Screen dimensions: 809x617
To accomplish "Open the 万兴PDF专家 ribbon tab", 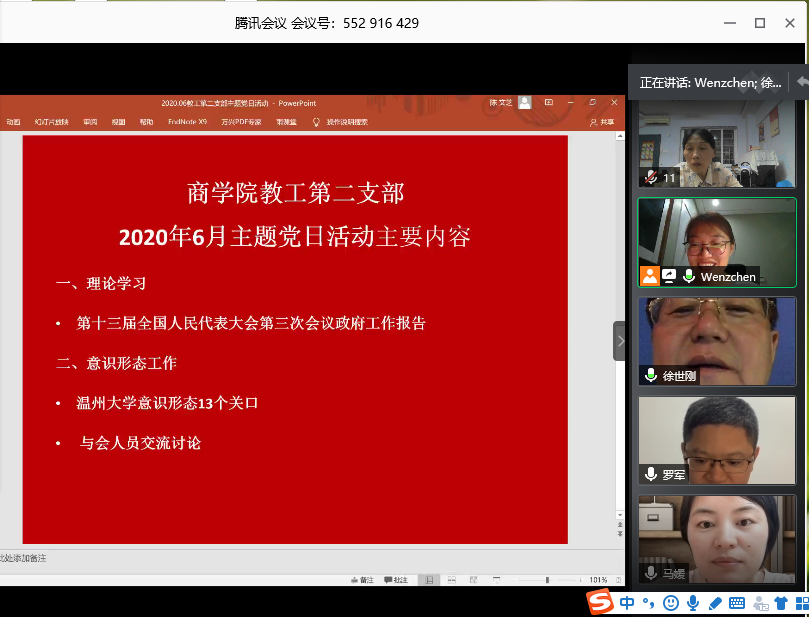I will (241, 122).
